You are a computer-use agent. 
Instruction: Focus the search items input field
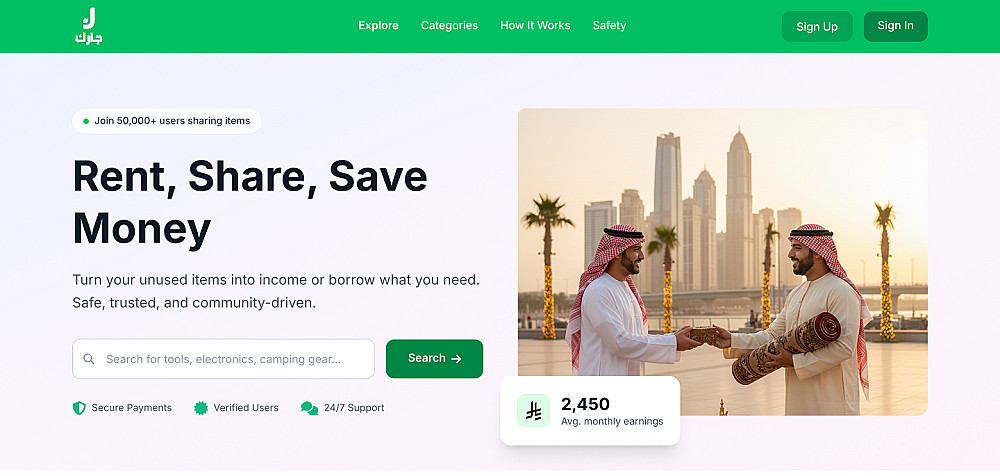[223, 359]
